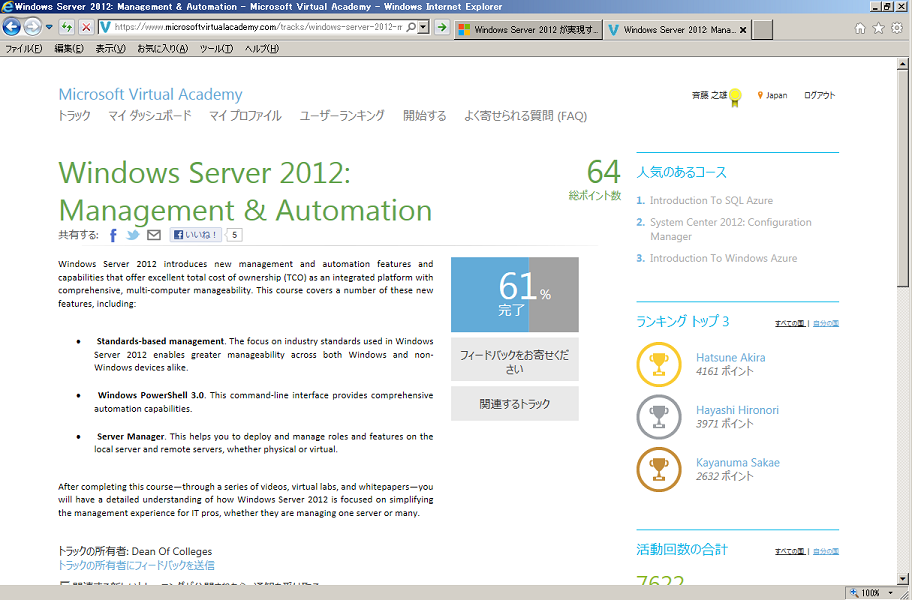Open the zoom level dropdown at 100%

click(896, 593)
